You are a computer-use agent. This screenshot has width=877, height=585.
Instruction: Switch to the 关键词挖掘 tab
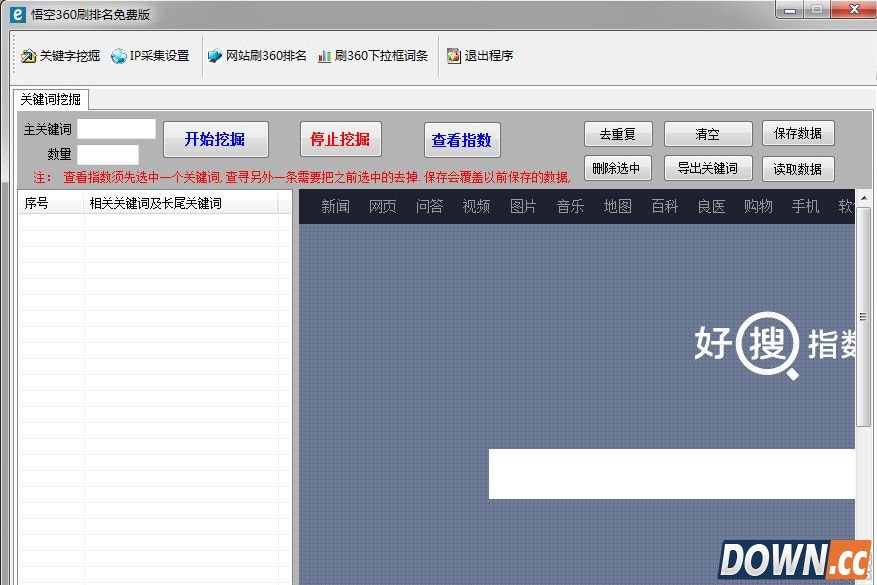[51, 99]
